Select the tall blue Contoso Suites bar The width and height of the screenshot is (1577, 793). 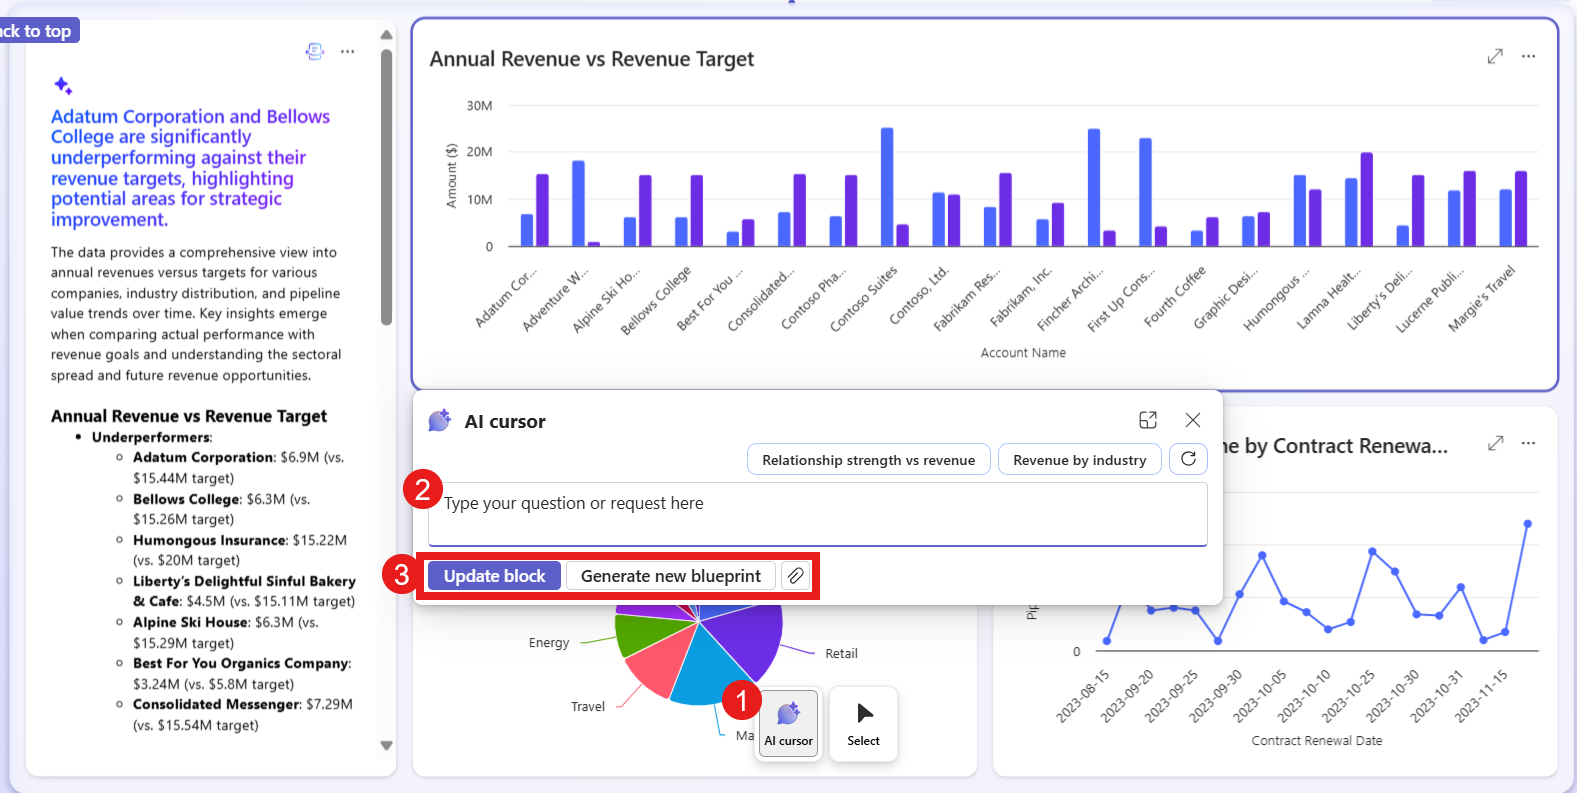887,187
